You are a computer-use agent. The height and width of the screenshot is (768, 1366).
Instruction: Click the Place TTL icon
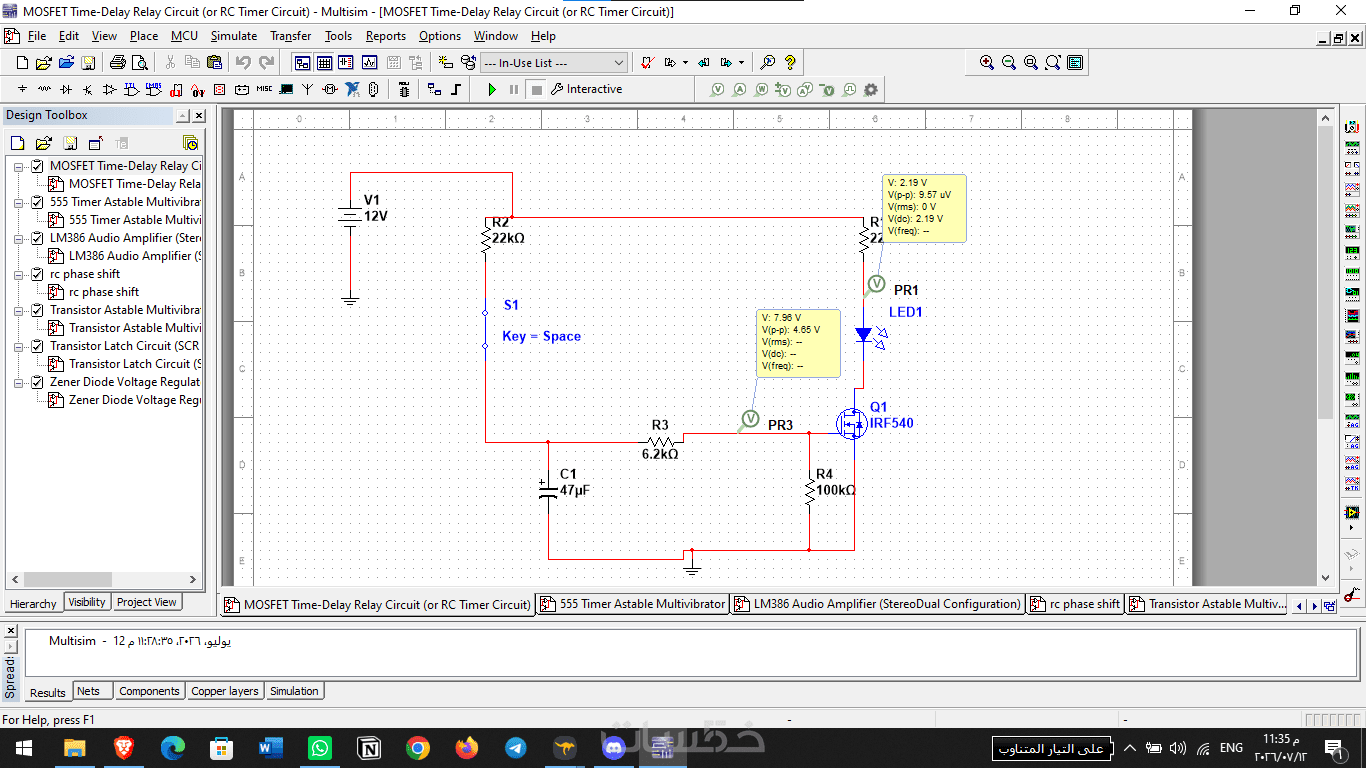[x=132, y=89]
